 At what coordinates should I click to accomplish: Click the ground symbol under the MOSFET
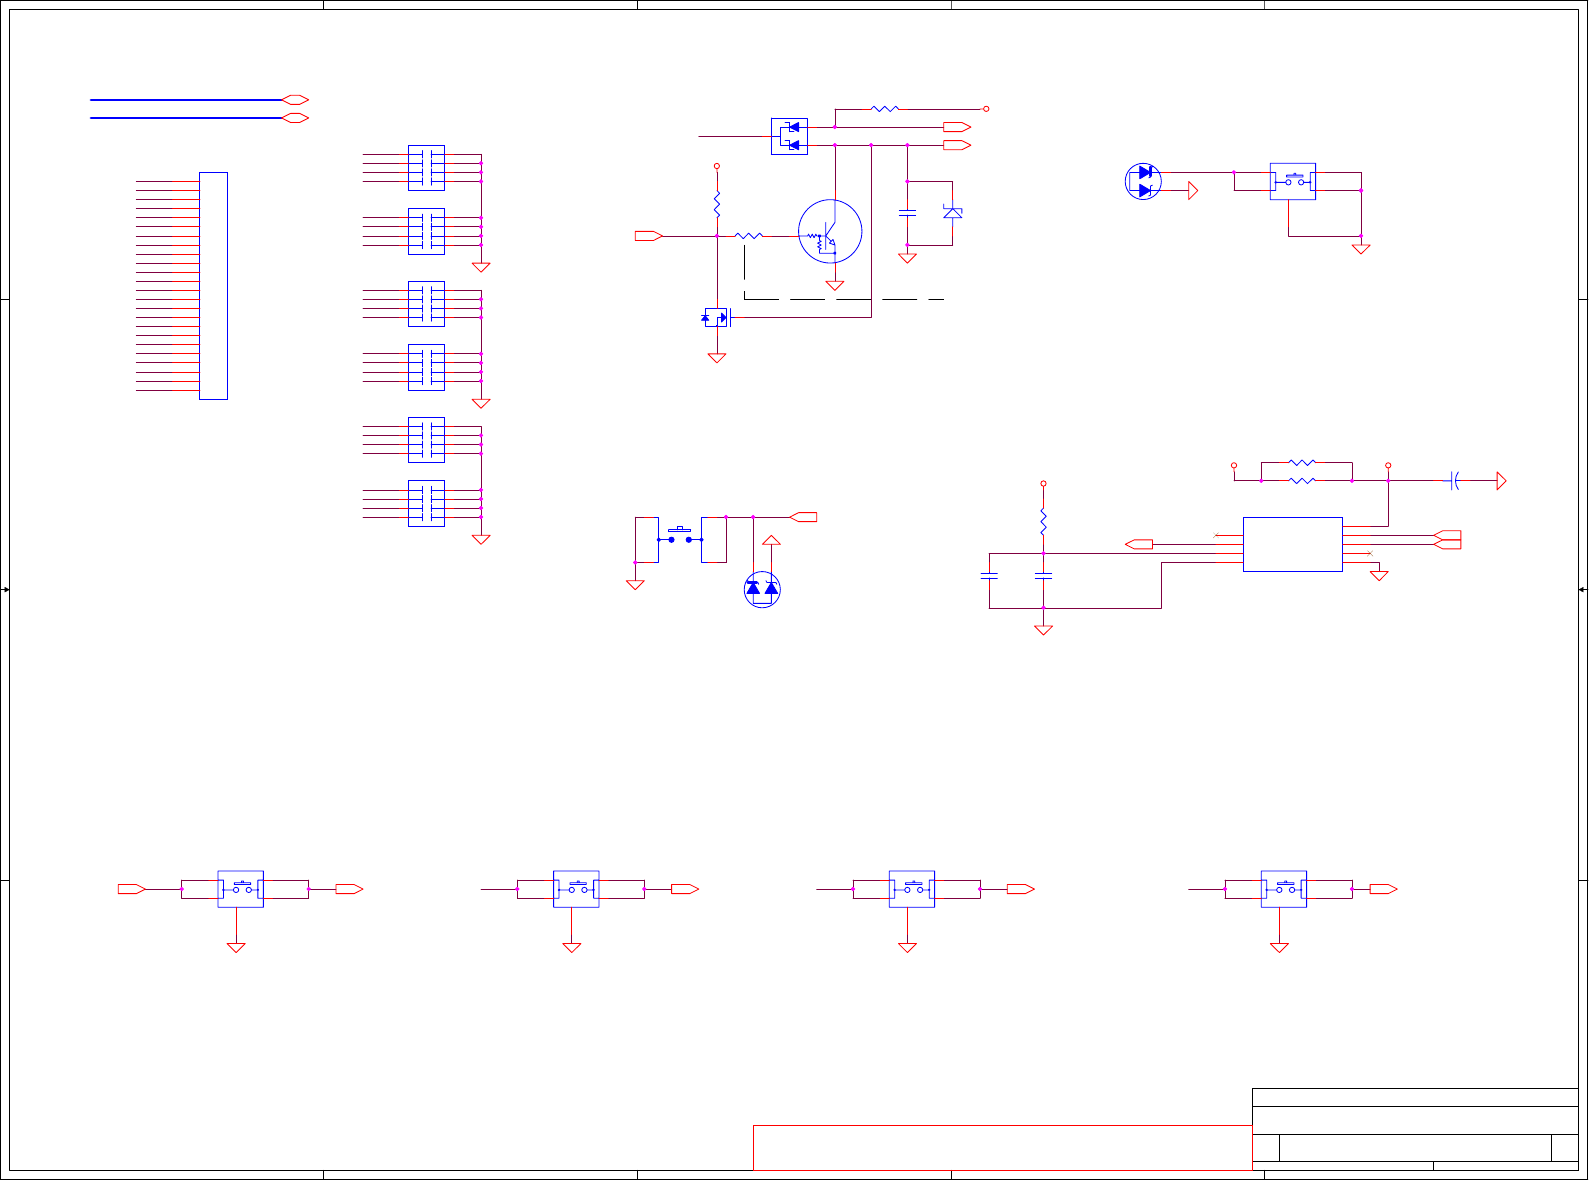716,357
